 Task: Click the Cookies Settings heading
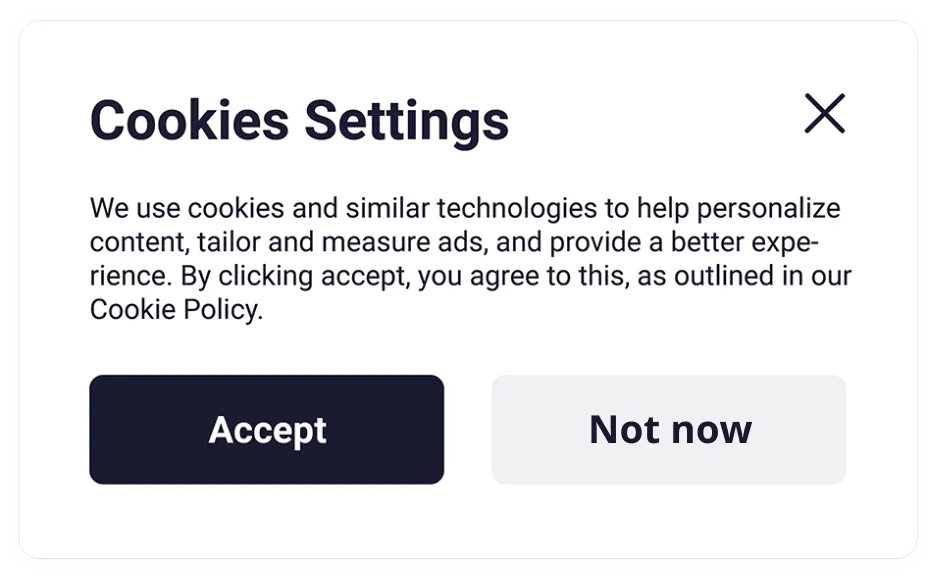click(x=299, y=120)
